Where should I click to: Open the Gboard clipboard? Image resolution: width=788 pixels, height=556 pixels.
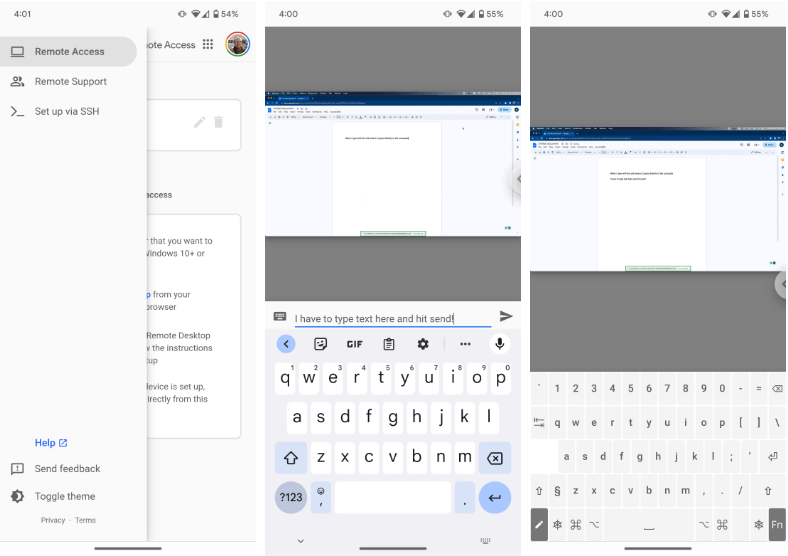389,344
